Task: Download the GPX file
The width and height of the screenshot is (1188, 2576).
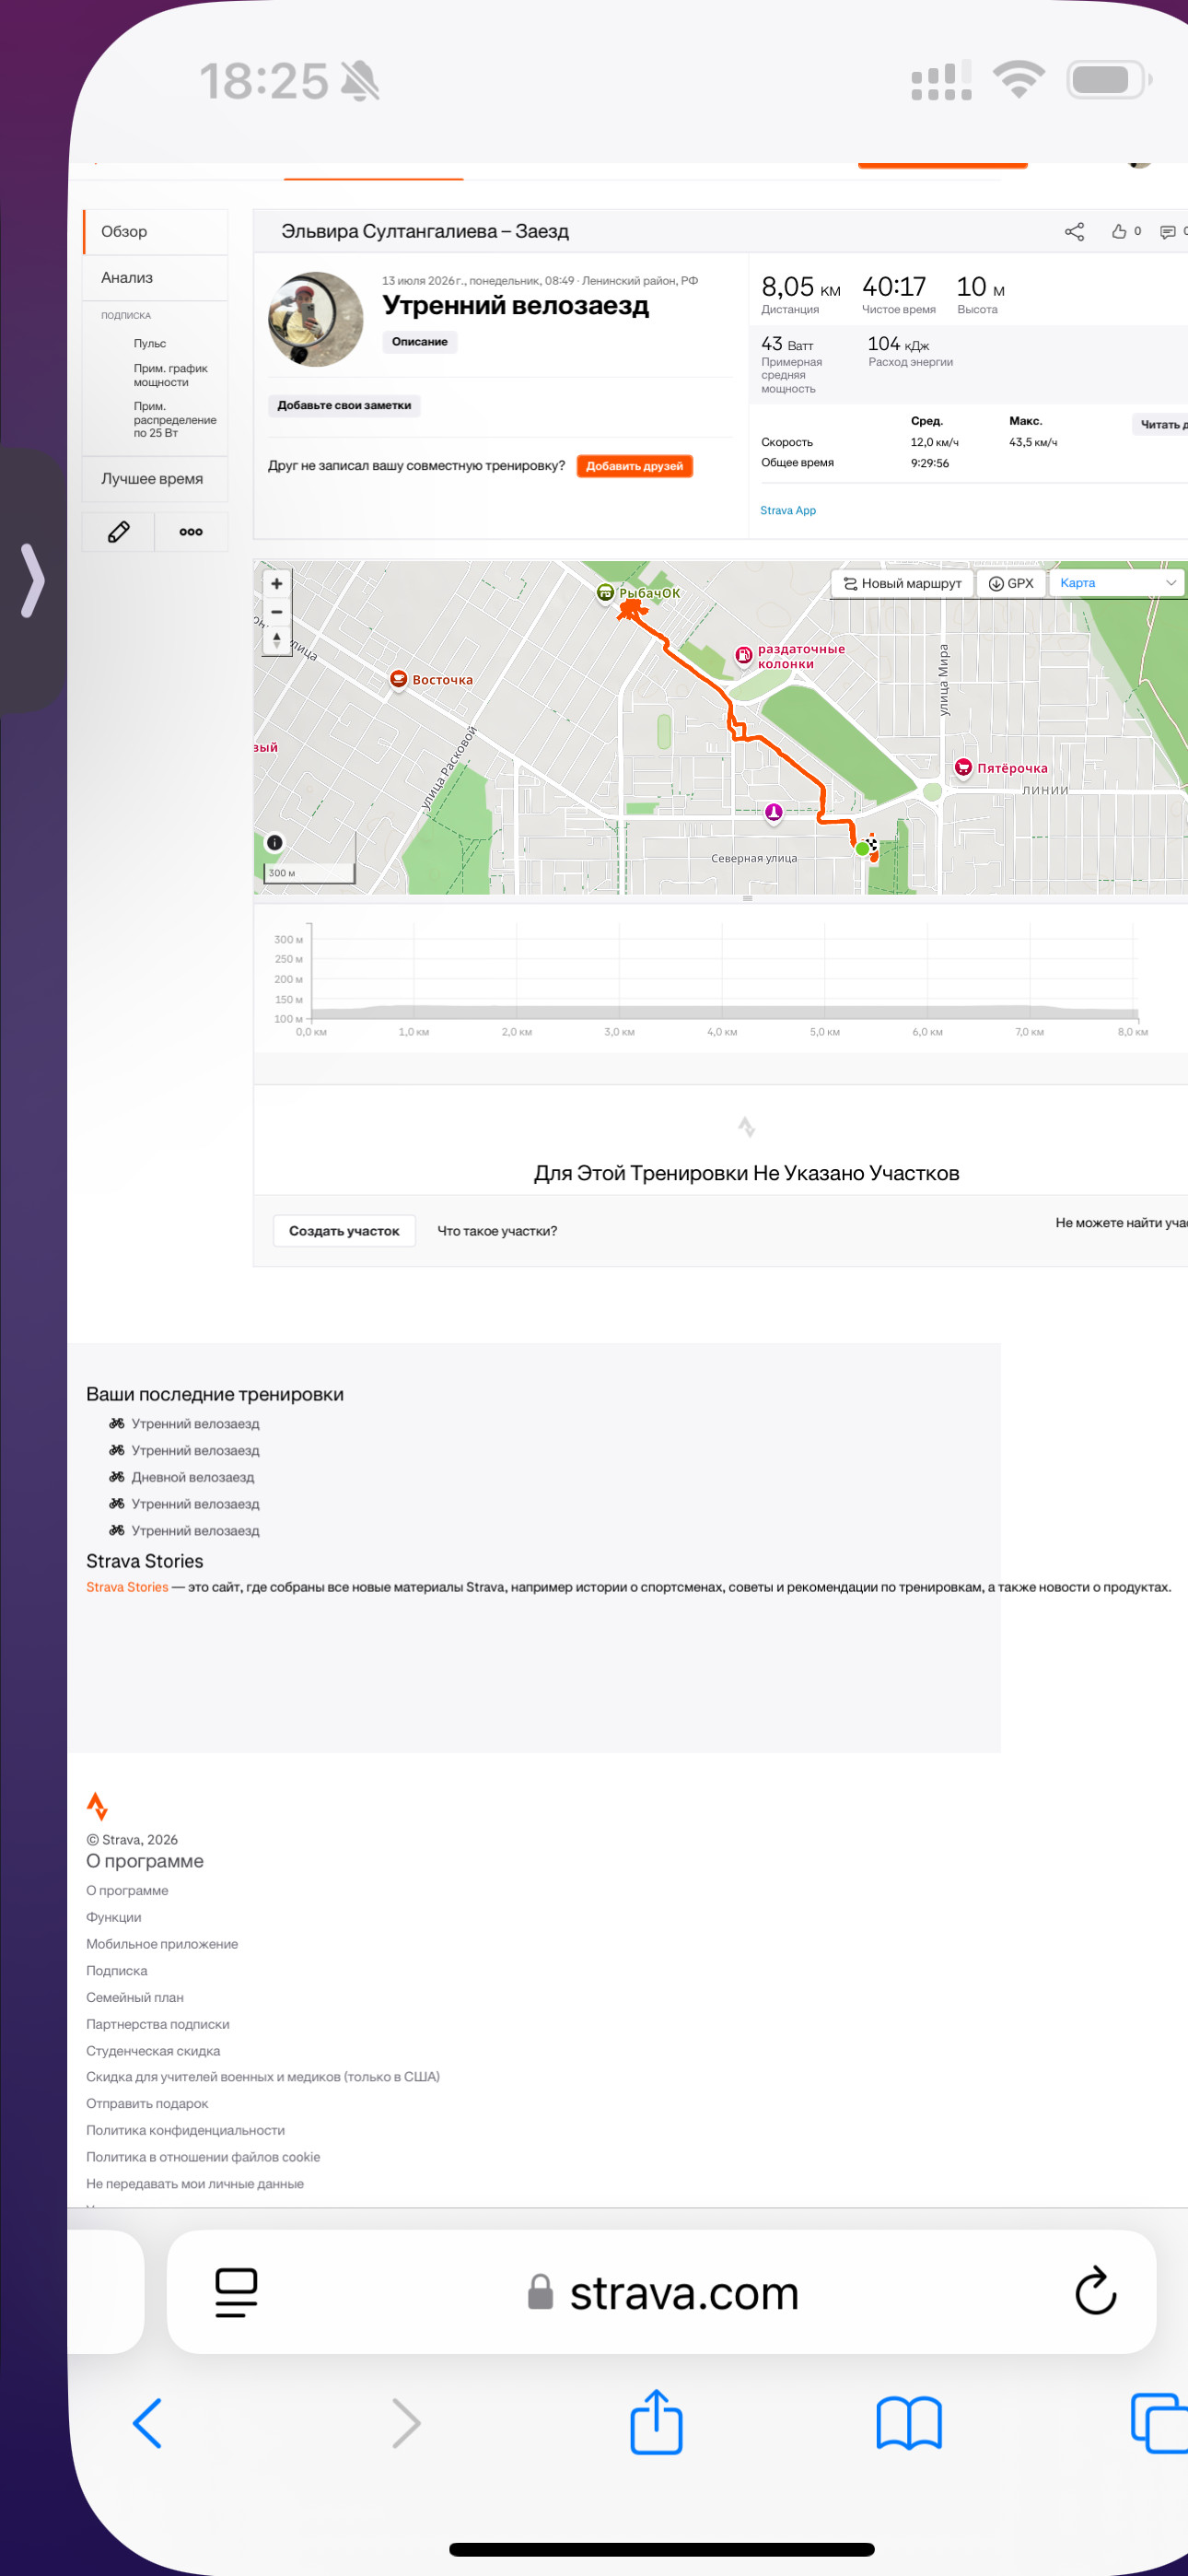Action: 1011,583
